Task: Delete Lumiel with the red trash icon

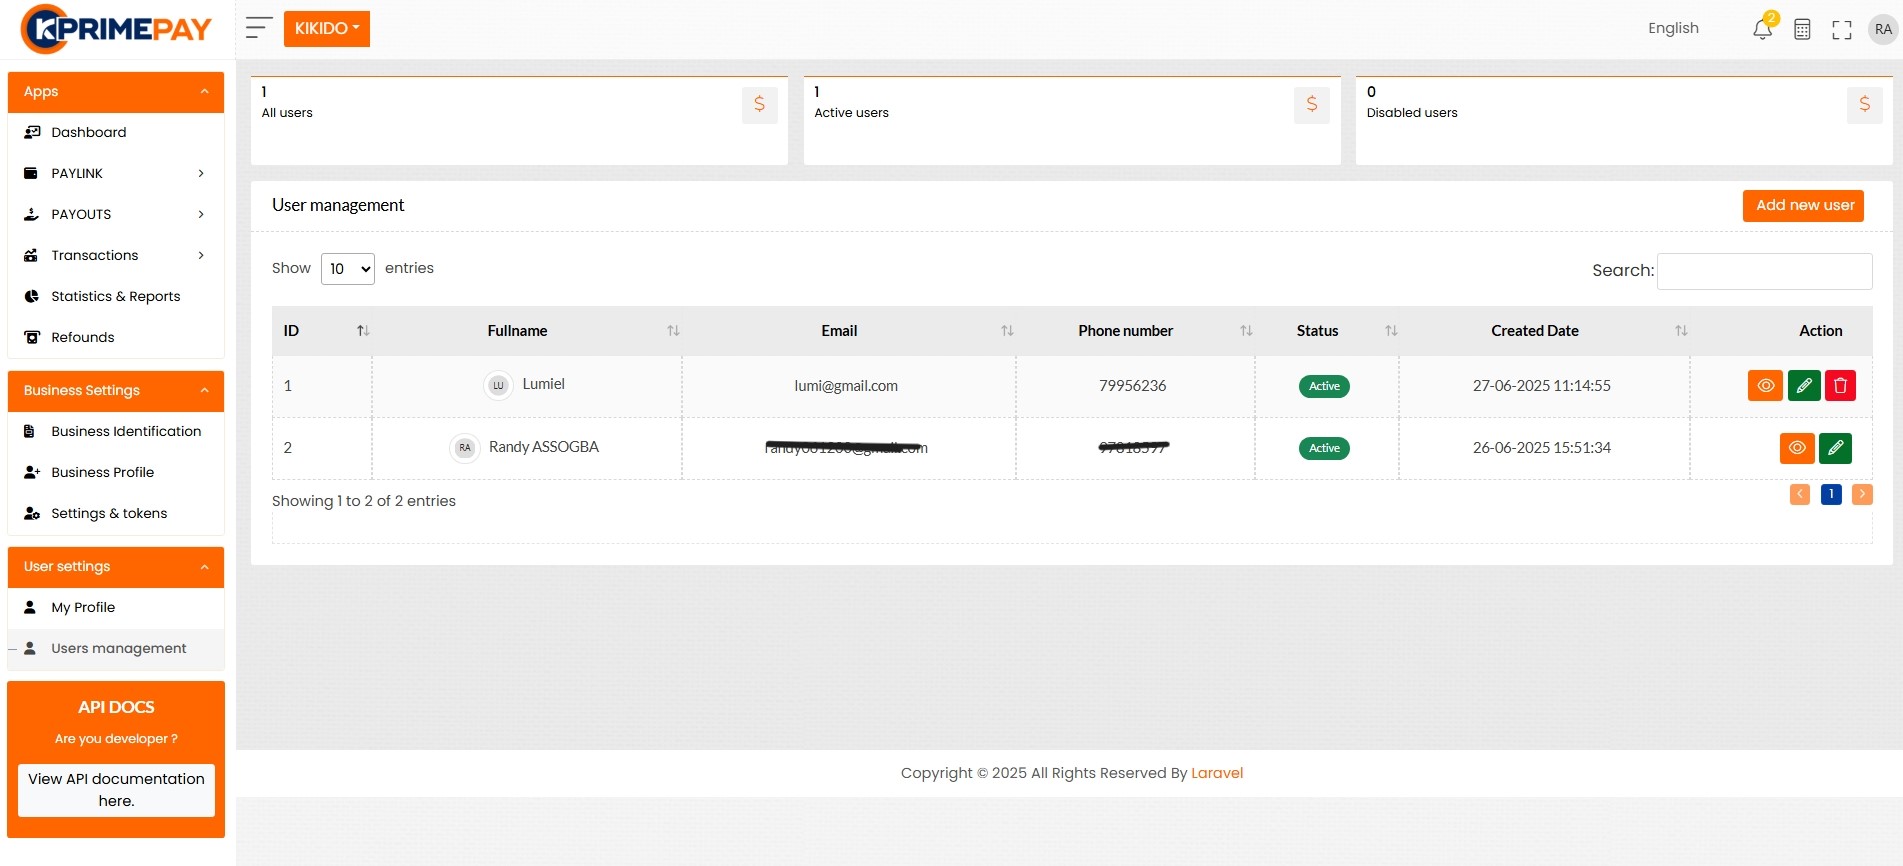Action: (1840, 385)
